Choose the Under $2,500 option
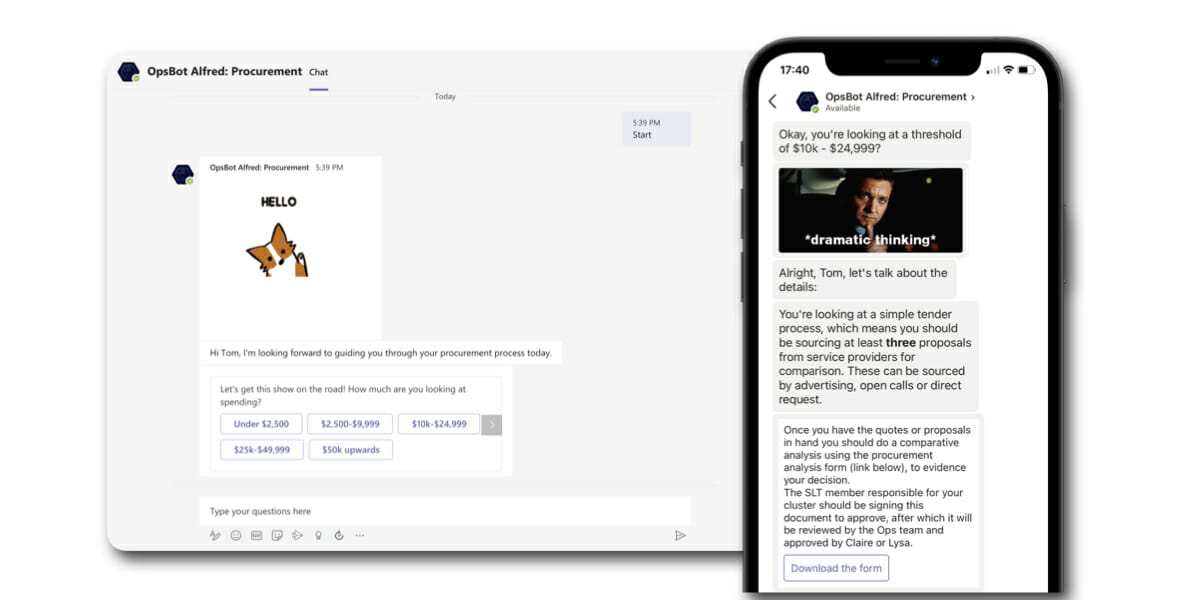Screen dimensions: 1200x600 (x=261, y=424)
